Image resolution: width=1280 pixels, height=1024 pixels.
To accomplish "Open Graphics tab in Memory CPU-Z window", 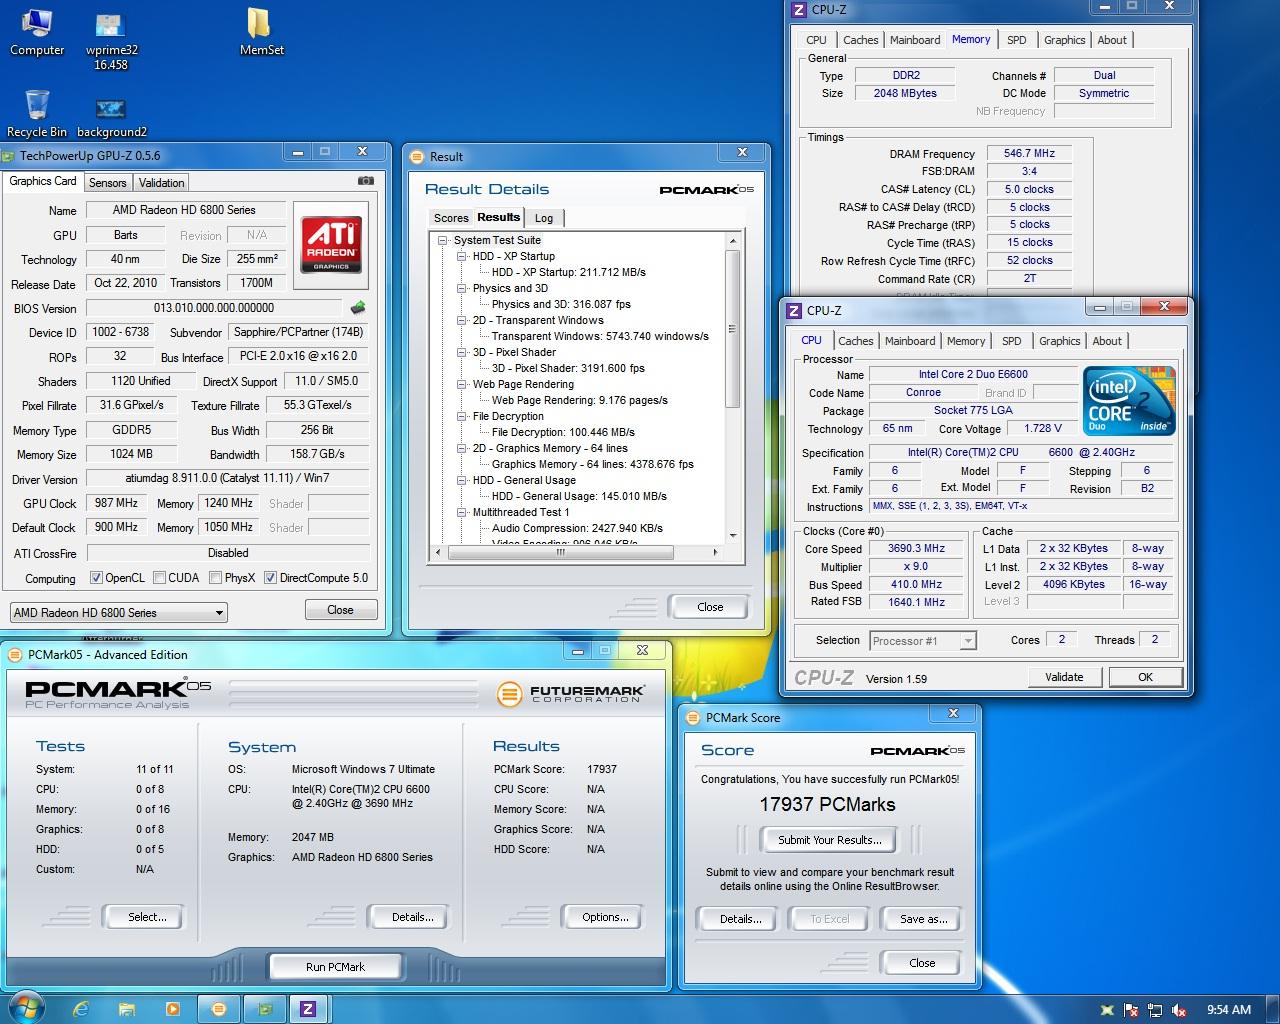I will (1064, 40).
